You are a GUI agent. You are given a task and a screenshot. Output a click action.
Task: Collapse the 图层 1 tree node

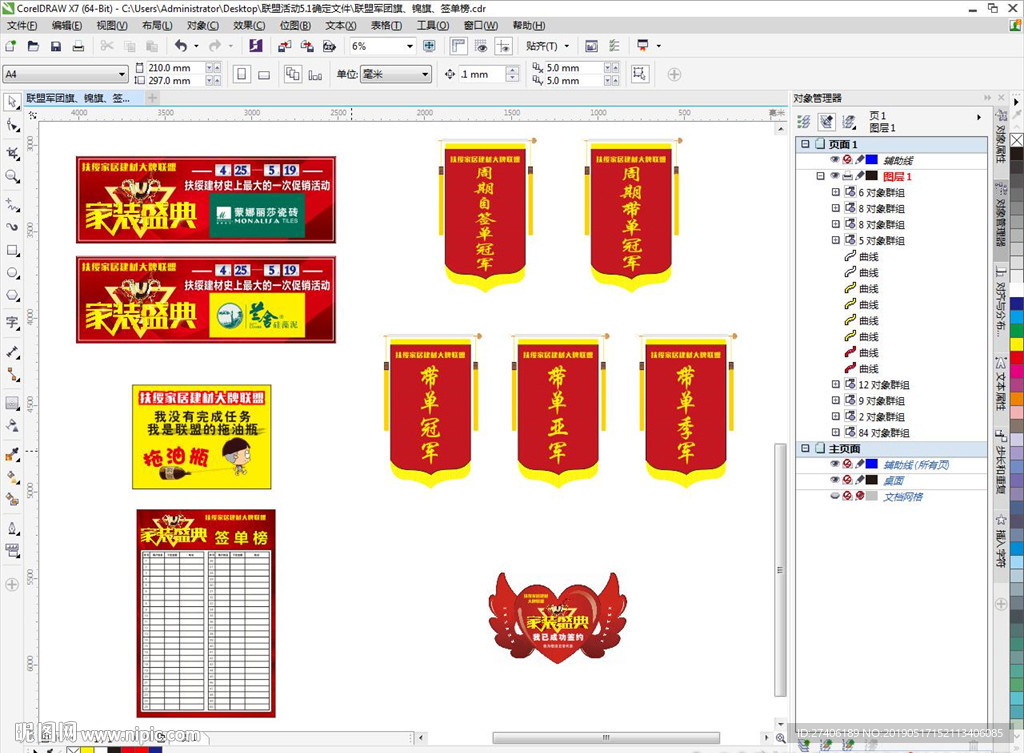(820, 176)
